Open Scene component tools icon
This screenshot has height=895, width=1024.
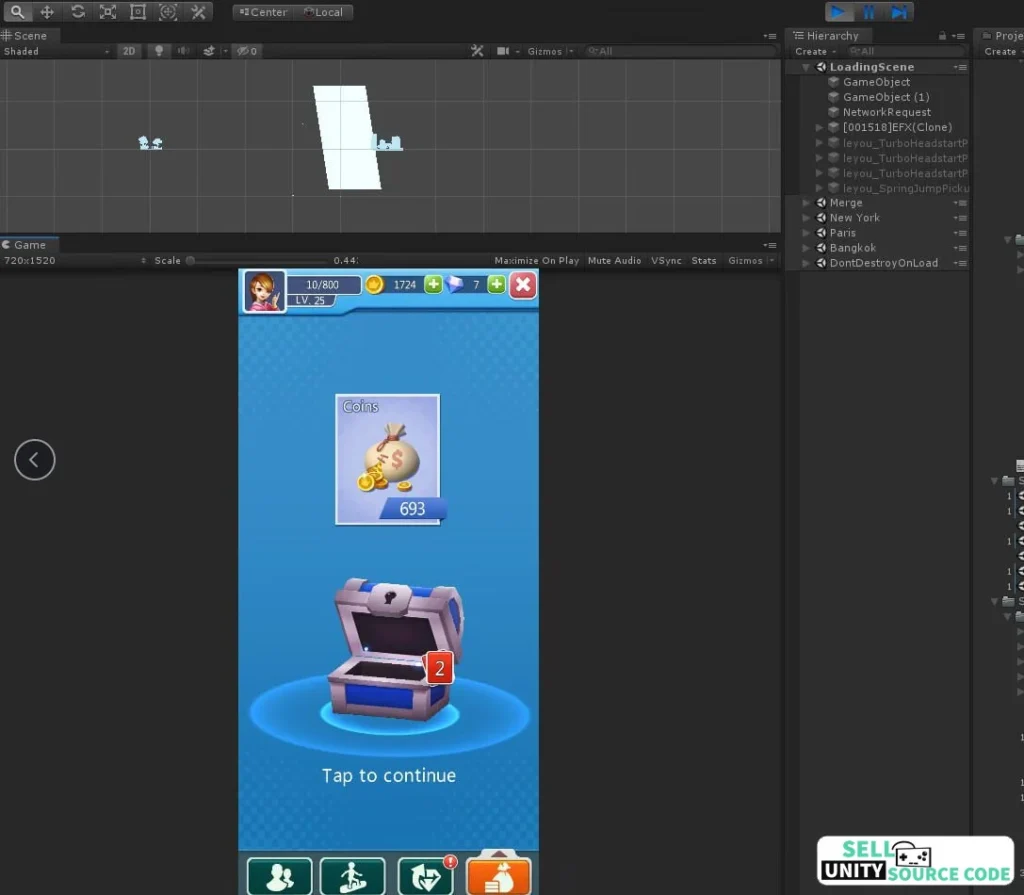click(477, 51)
